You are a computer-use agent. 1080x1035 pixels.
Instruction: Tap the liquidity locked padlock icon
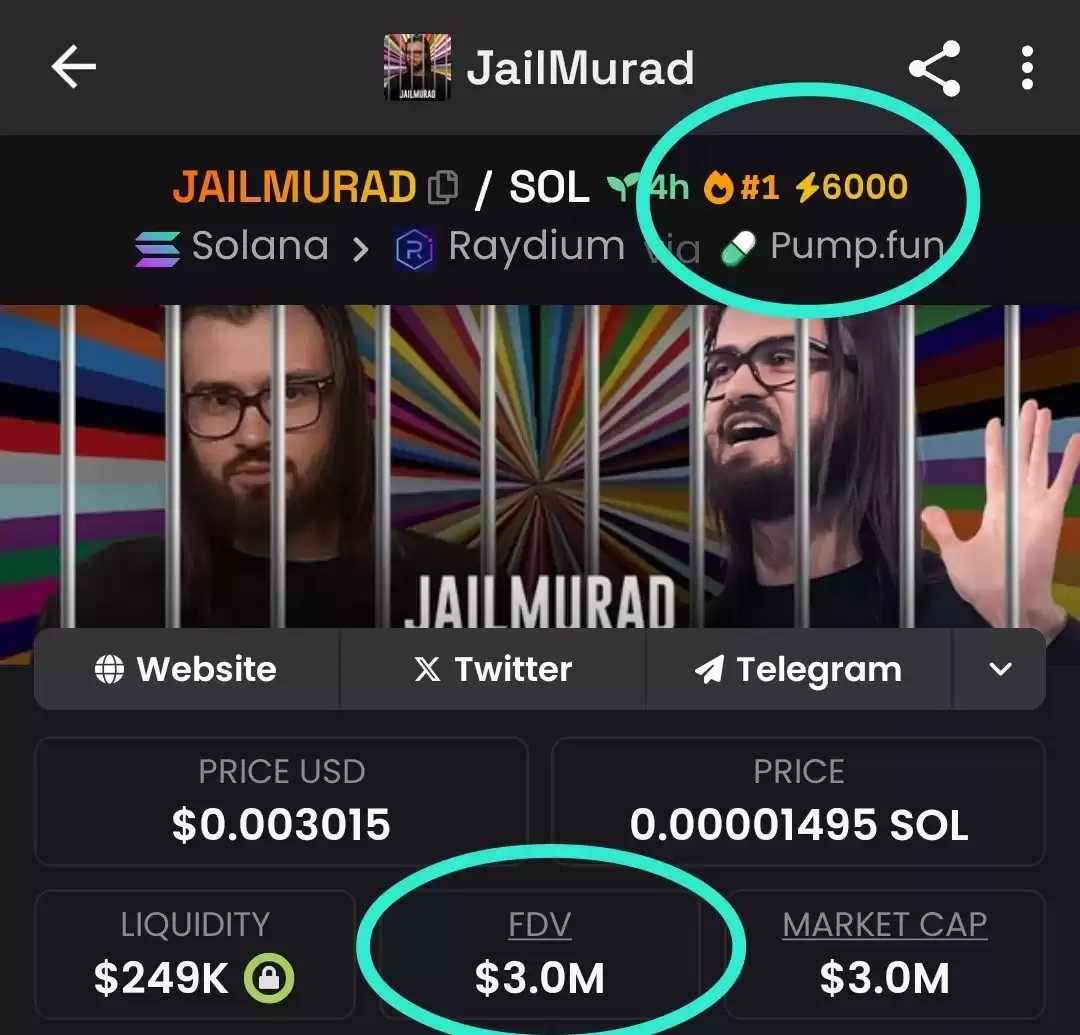coord(269,977)
